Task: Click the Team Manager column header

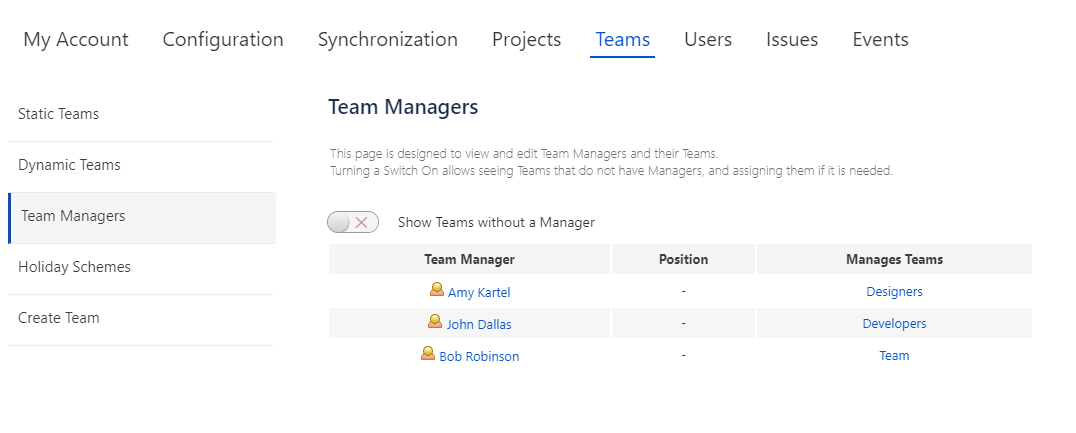Action: pos(469,259)
